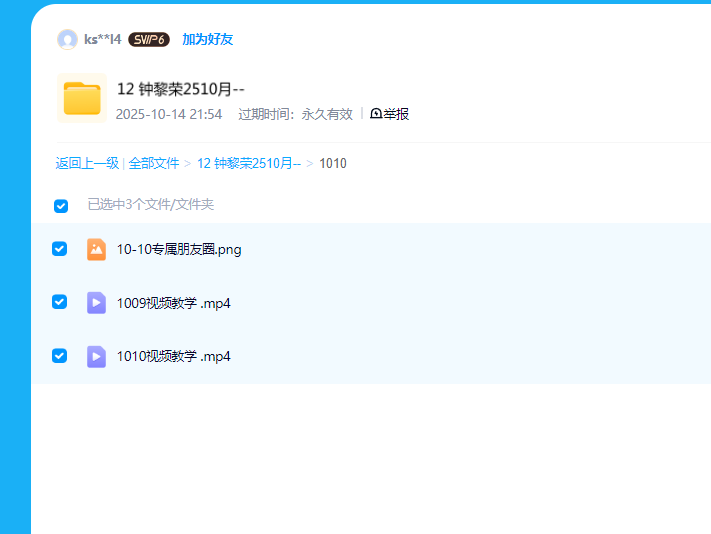Click the 举报 report icon
Image resolution: width=711 pixels, height=534 pixels.
(376, 114)
